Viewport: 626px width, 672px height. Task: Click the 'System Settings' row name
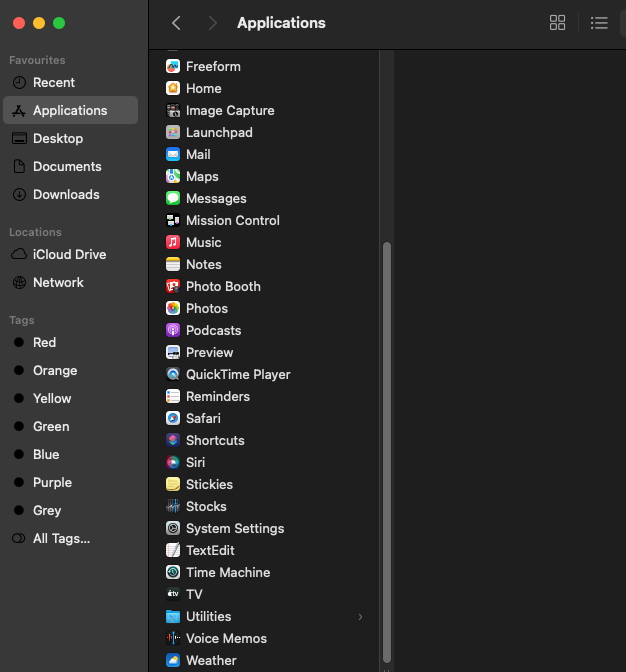[x=235, y=528]
